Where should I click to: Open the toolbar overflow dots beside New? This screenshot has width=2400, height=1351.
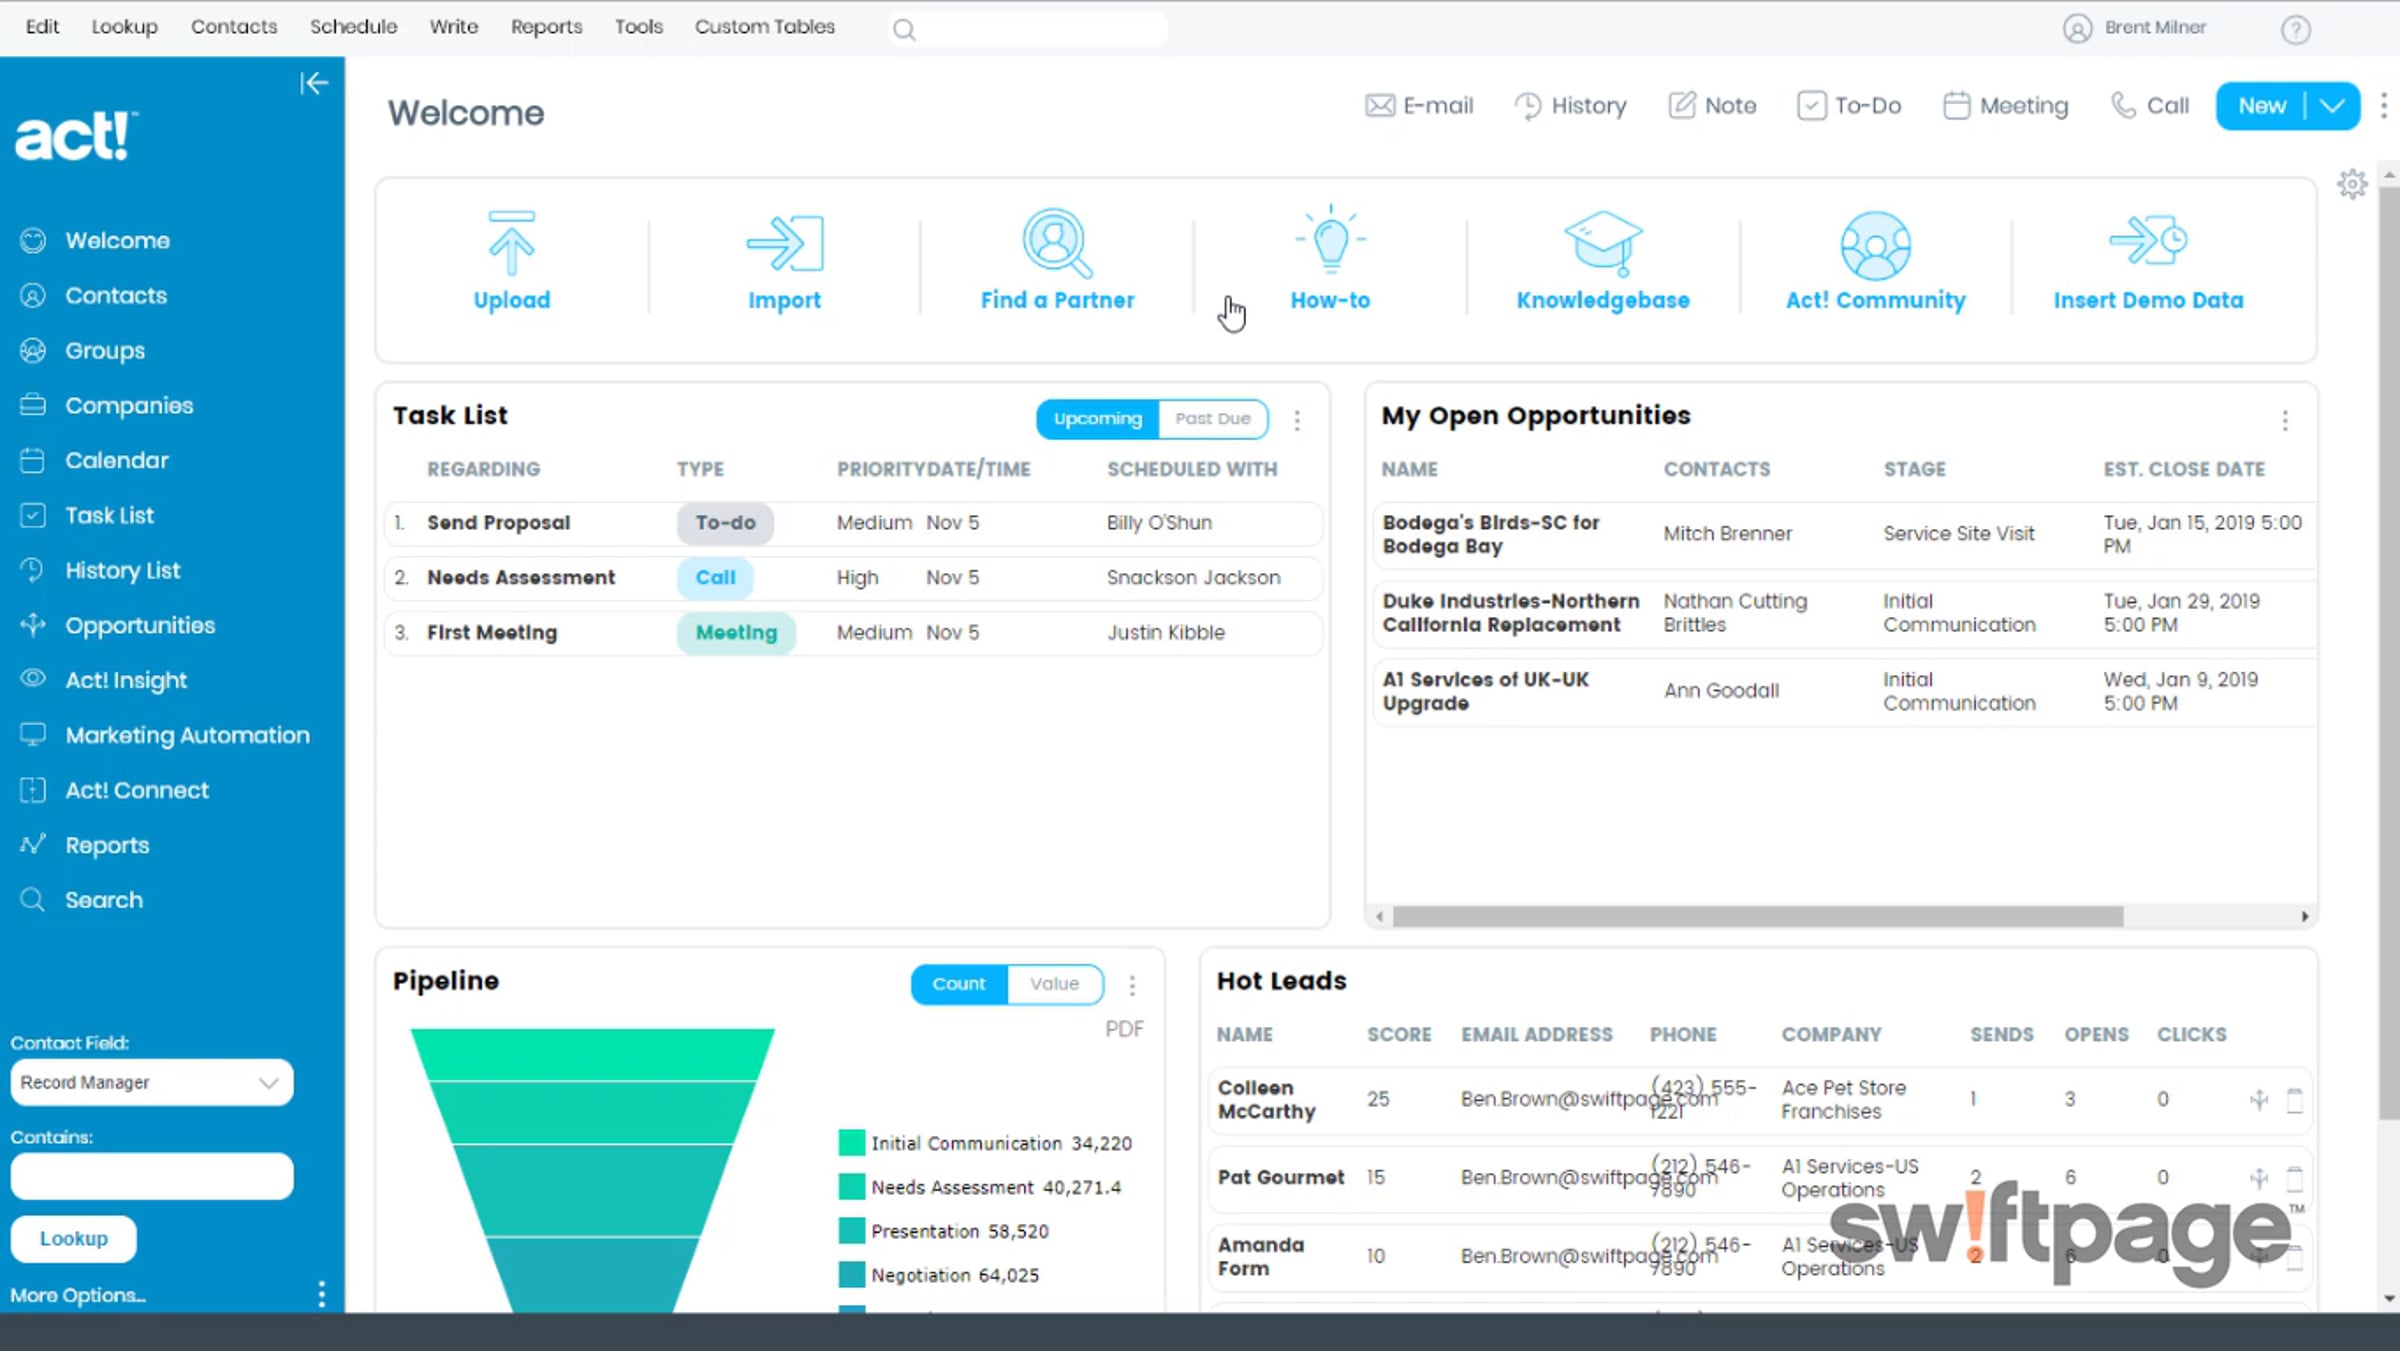pos(2384,105)
